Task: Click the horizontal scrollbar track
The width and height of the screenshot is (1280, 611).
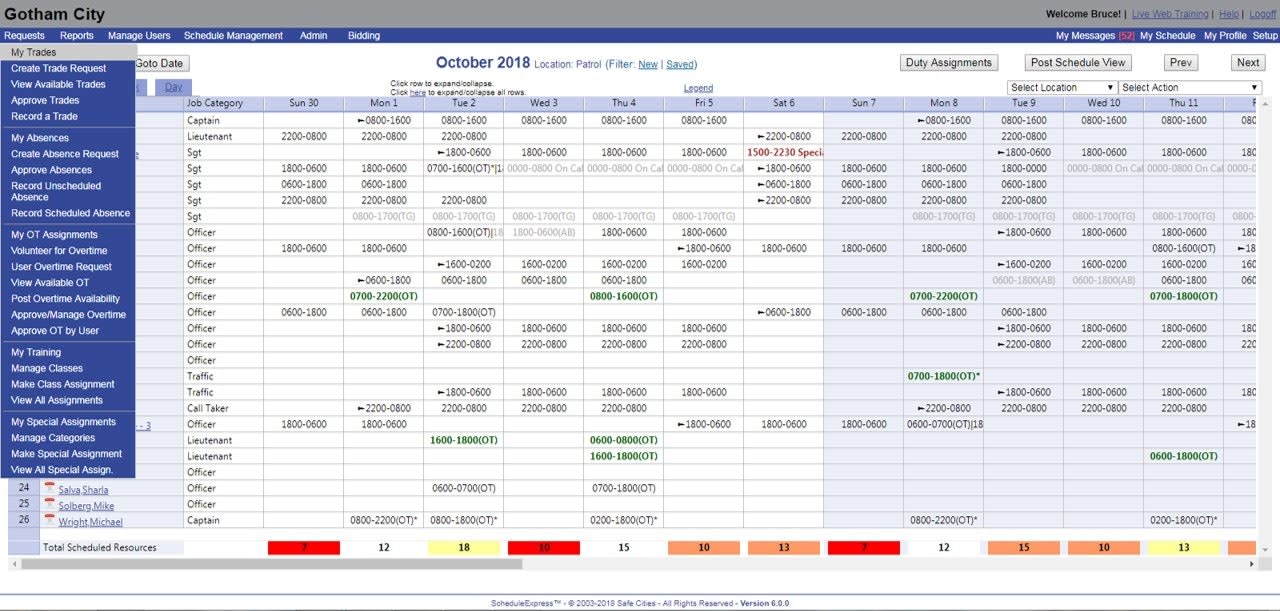Action: pos(800,564)
